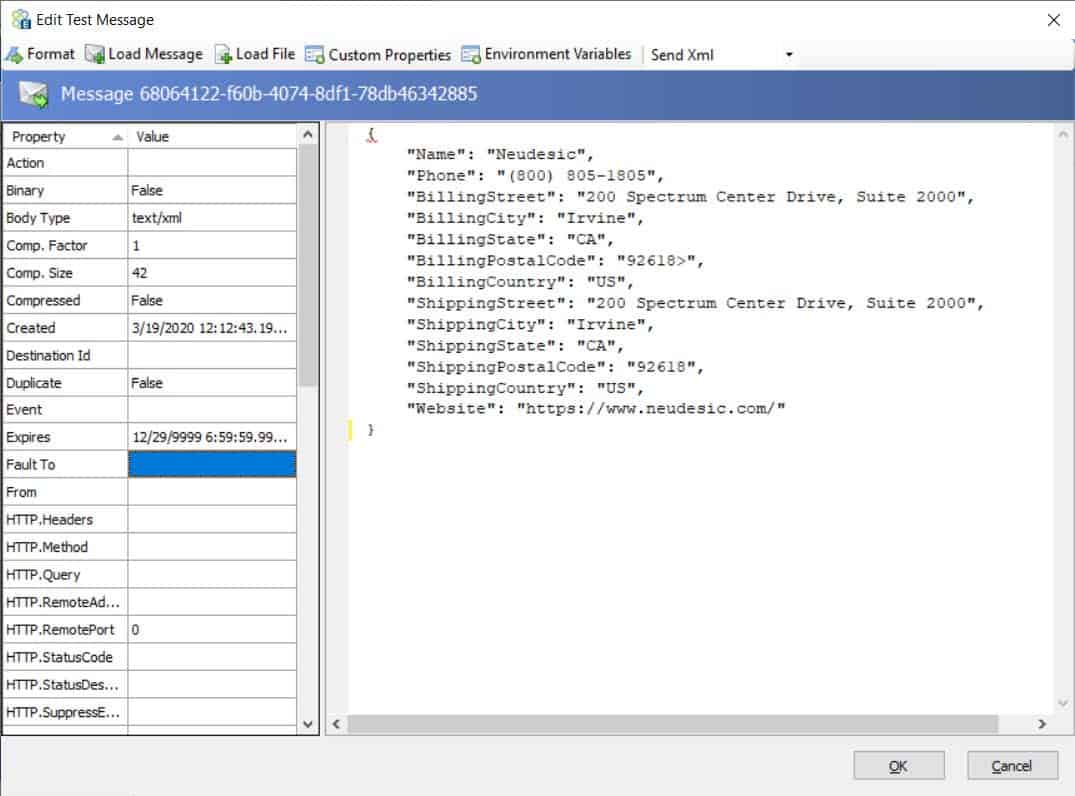Click the property grid scroll down arrow
1075x796 pixels.
pyautogui.click(x=308, y=724)
